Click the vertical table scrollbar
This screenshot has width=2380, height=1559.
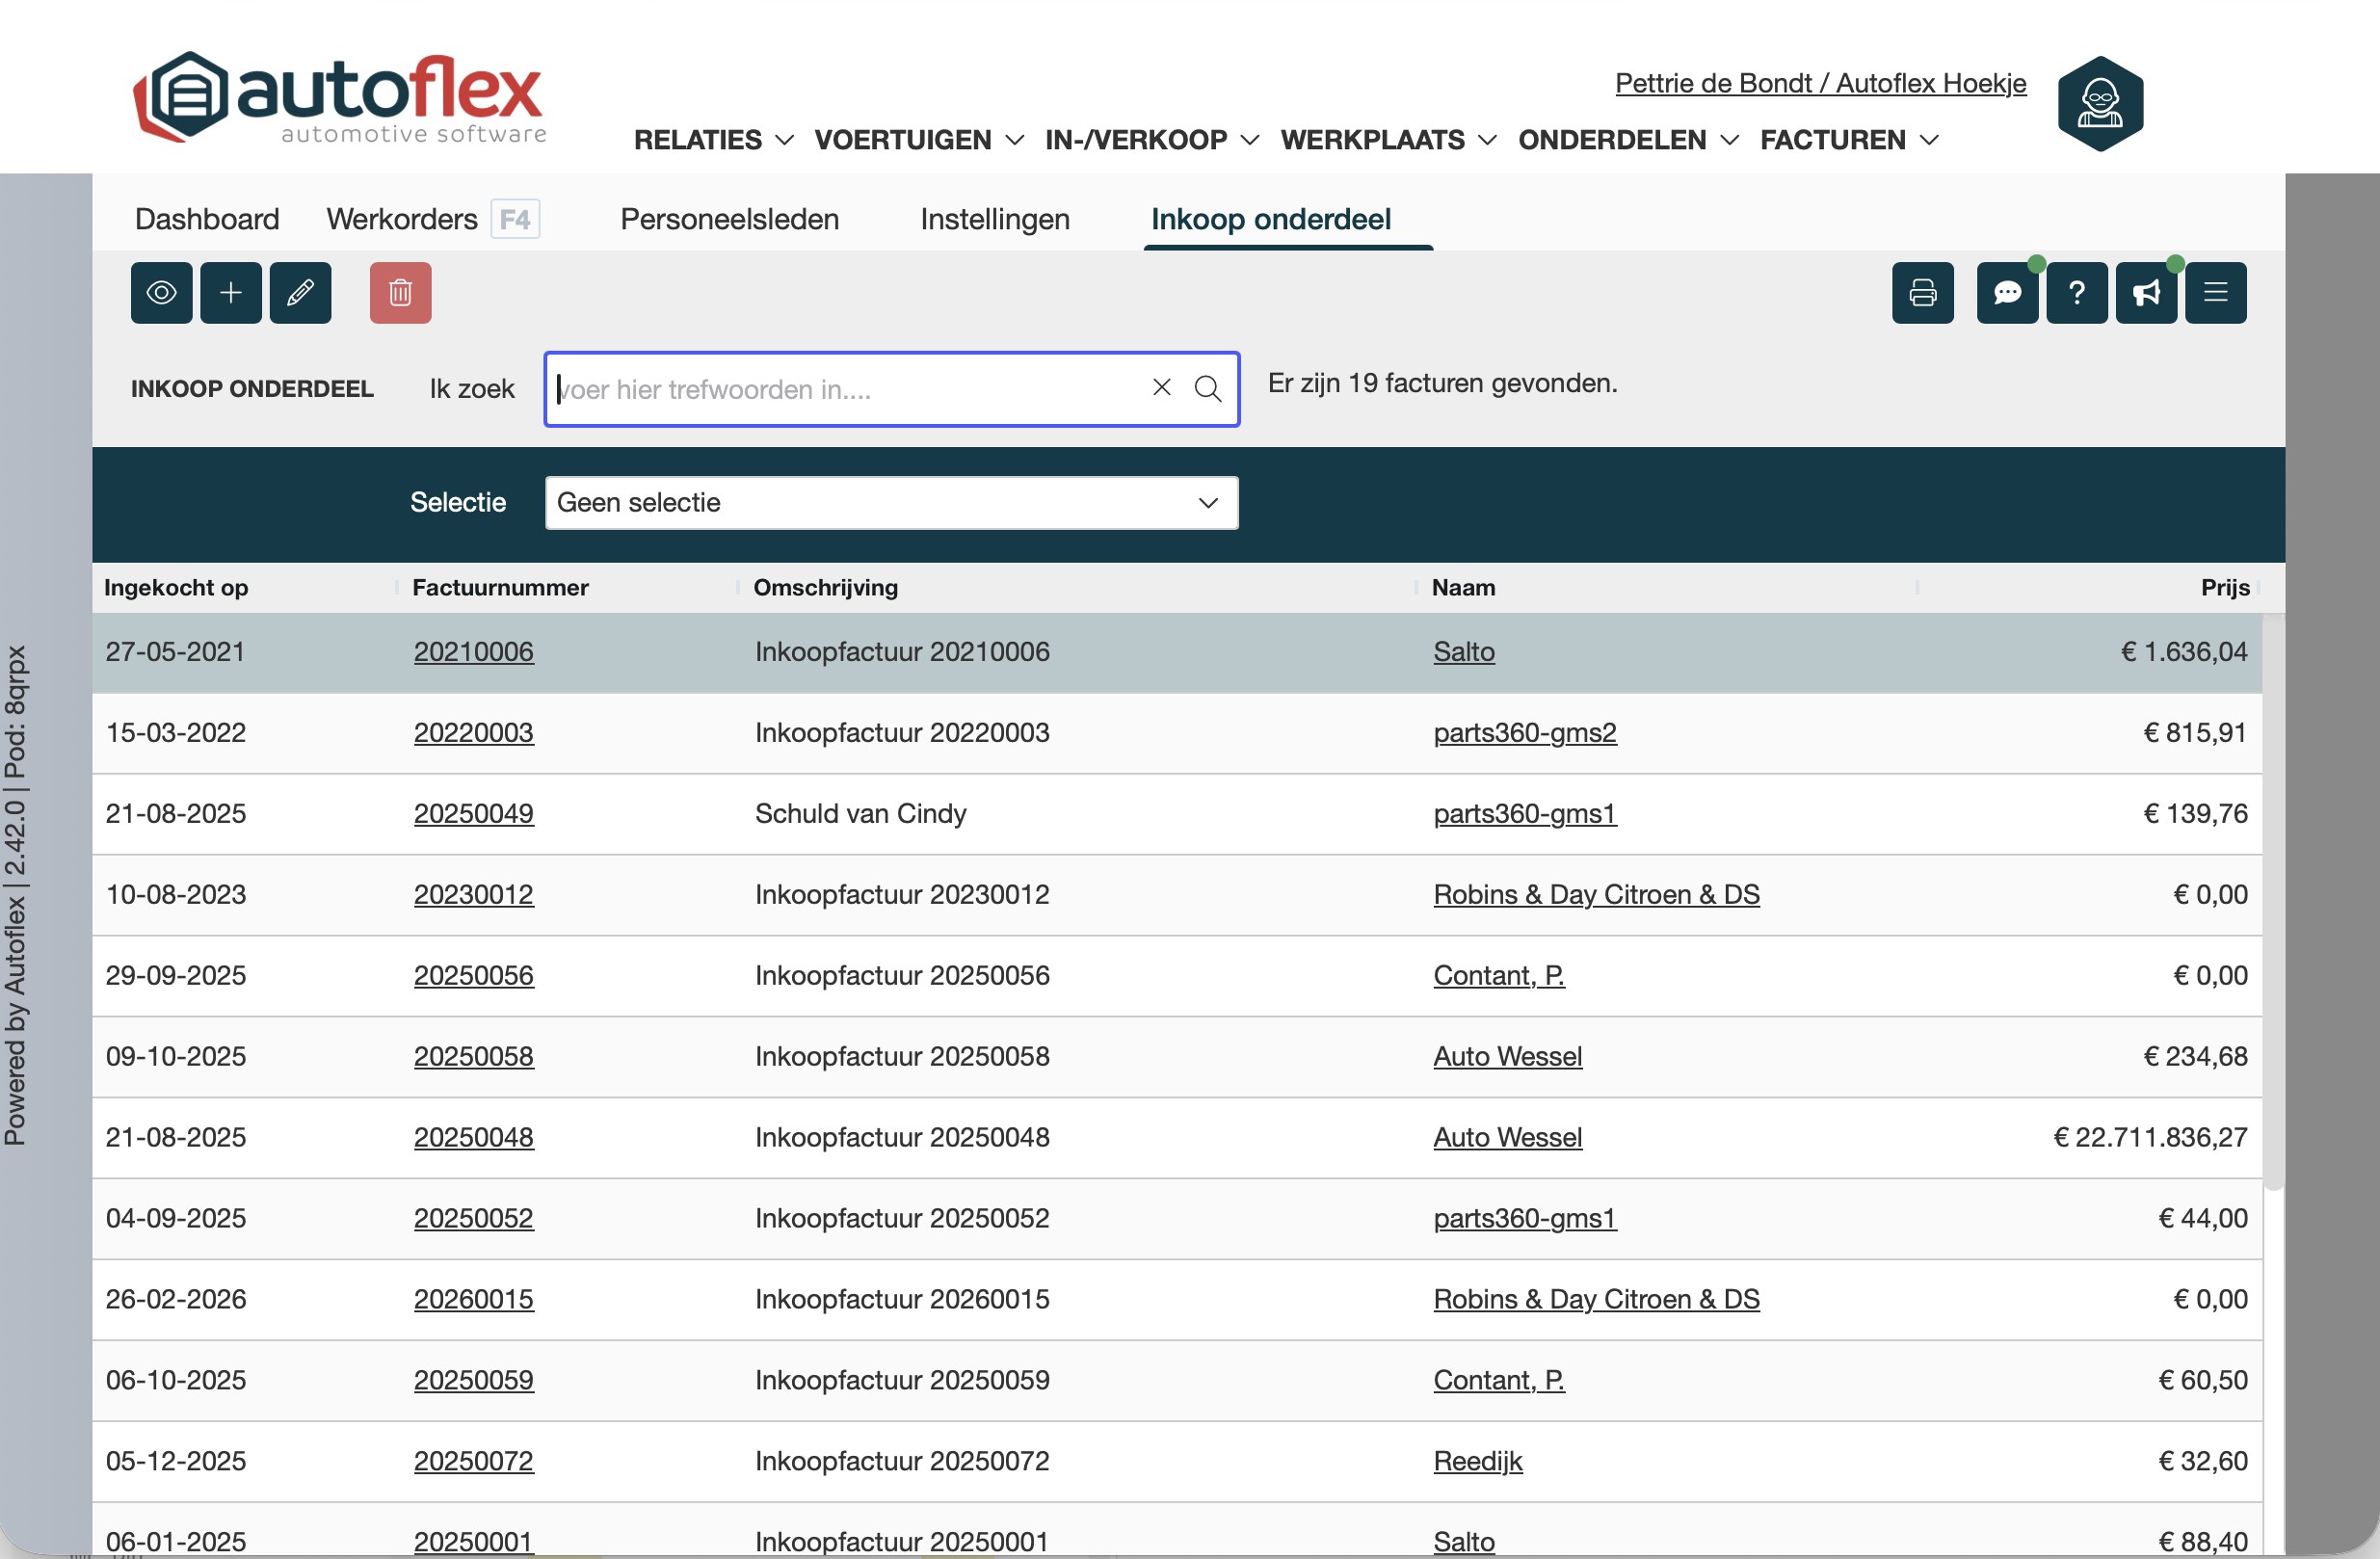click(2274, 902)
